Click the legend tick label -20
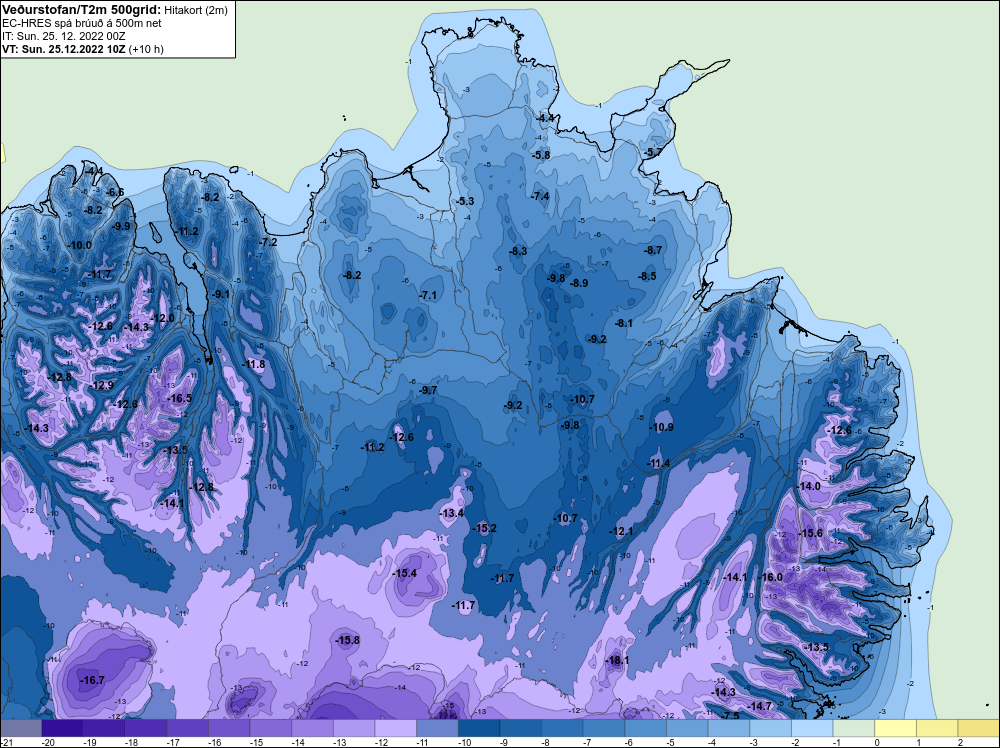Image resolution: width=1000 pixels, height=748 pixels. click(47, 742)
